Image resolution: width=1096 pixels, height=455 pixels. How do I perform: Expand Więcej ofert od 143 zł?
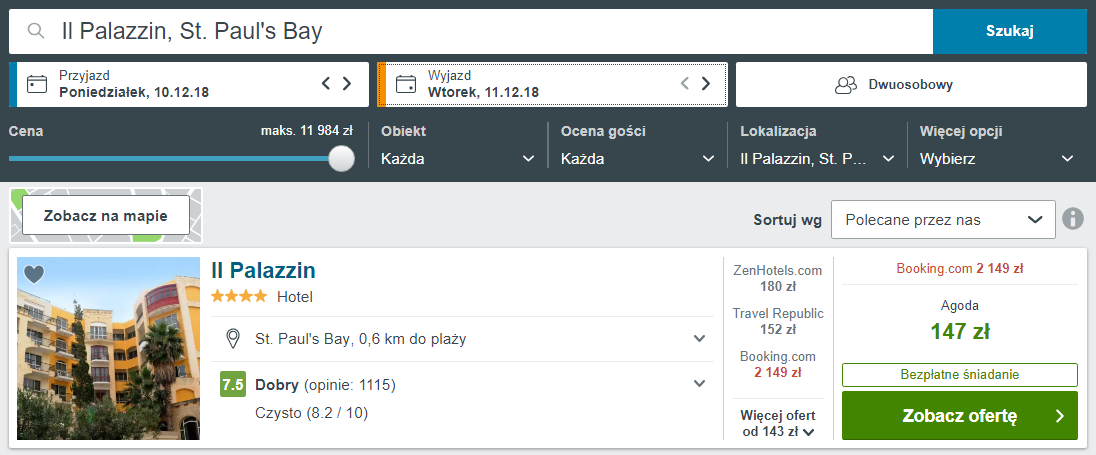click(x=778, y=424)
